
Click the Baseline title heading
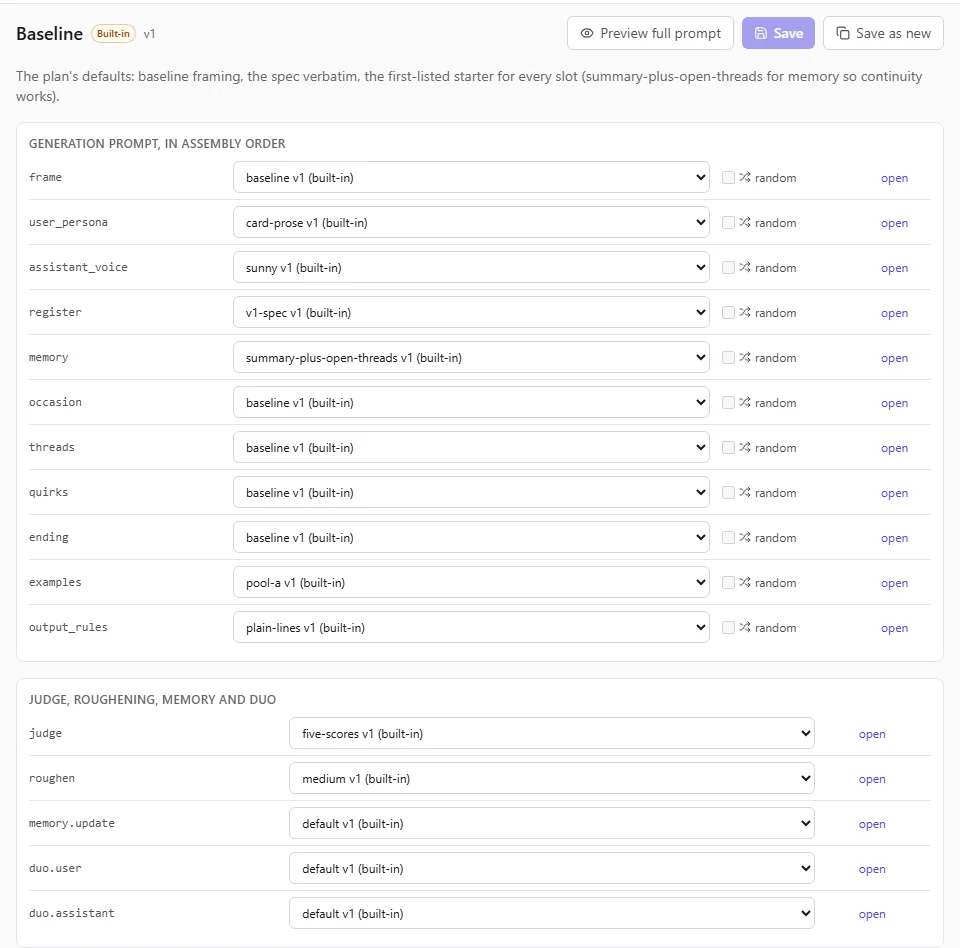pos(50,34)
